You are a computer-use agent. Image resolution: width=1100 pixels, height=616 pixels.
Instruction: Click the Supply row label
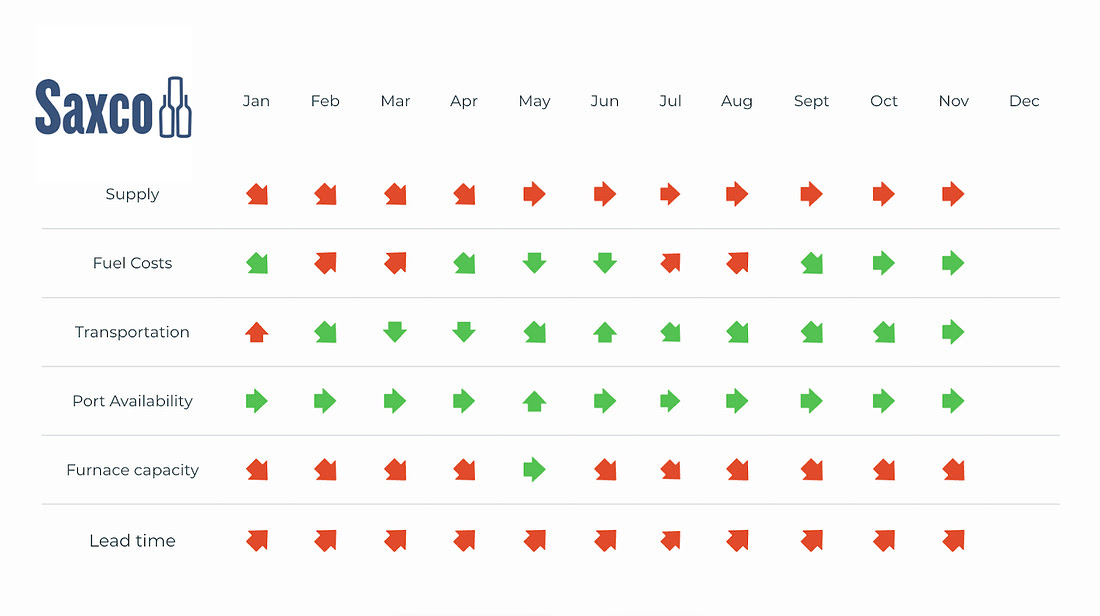[132, 194]
